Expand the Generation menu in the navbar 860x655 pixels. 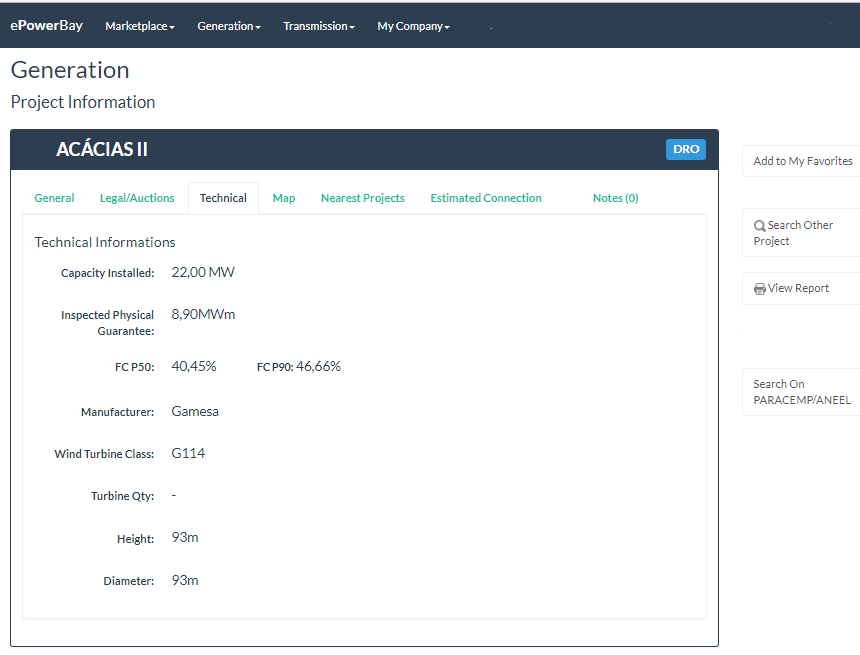pos(229,26)
